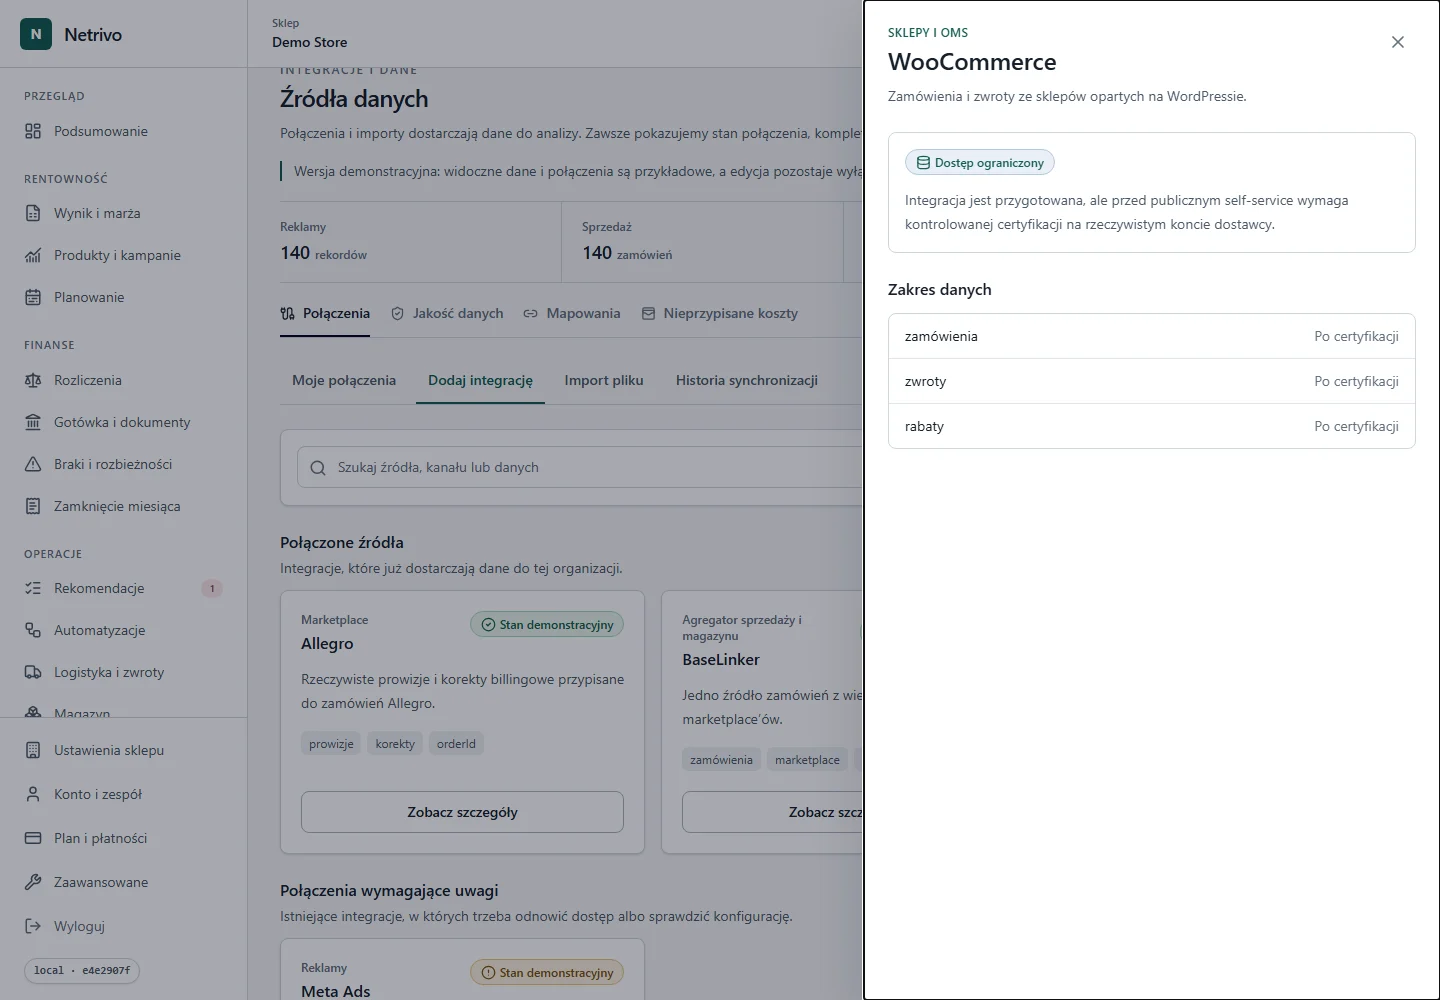Click the korekty tag on Allegro
The image size is (1440, 1000).
(395, 744)
